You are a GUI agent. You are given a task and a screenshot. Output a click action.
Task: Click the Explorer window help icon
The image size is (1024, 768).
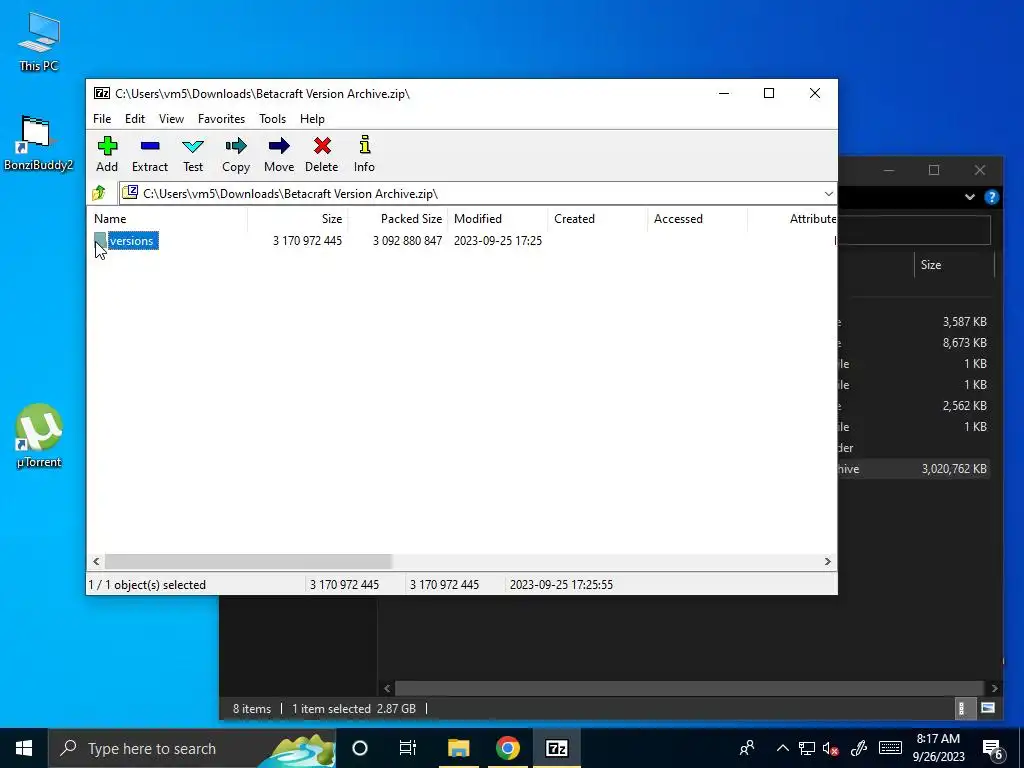[991, 197]
